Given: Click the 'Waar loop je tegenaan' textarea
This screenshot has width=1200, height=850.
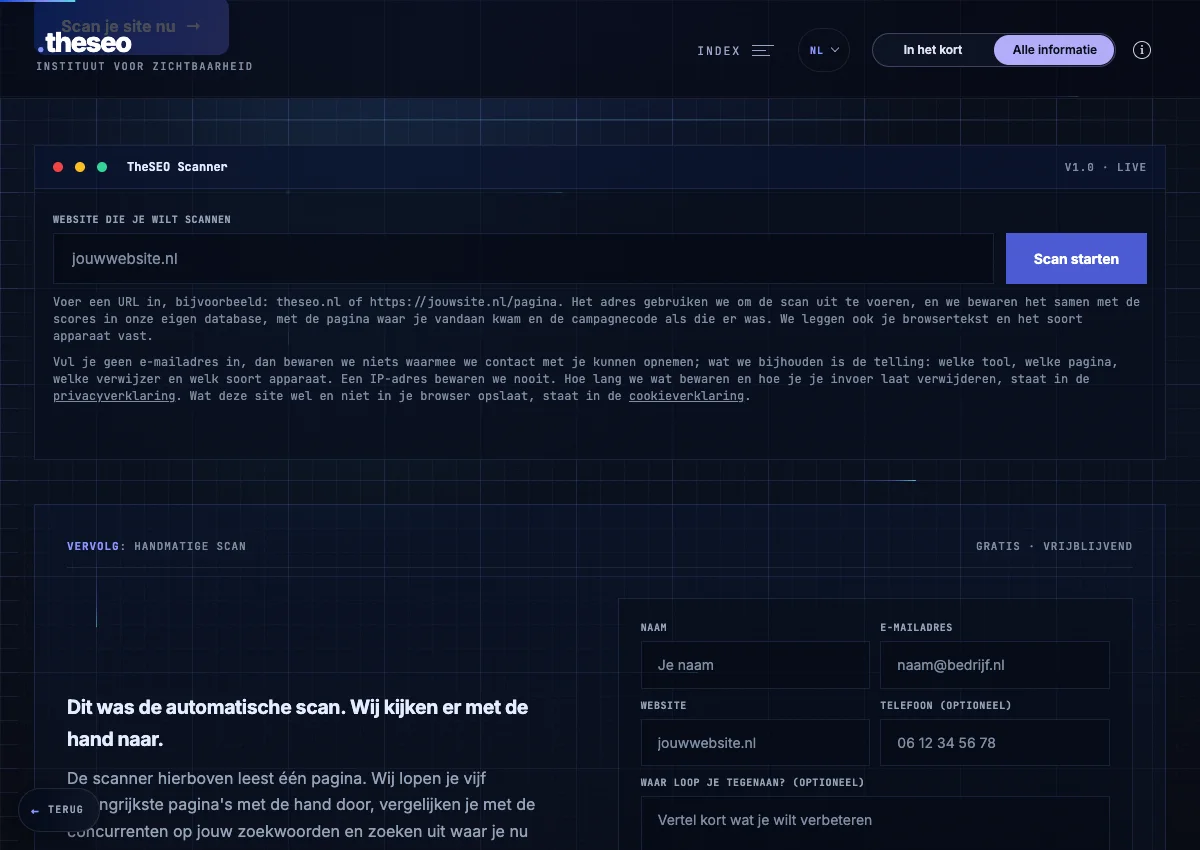Looking at the screenshot, I should tap(875, 822).
